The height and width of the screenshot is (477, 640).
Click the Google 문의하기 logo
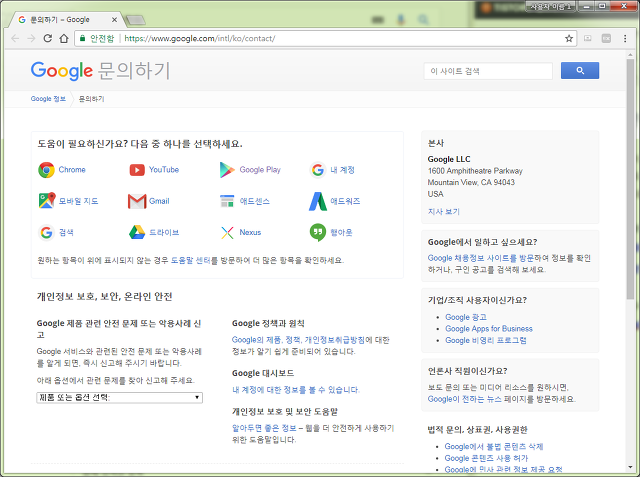tap(100, 71)
